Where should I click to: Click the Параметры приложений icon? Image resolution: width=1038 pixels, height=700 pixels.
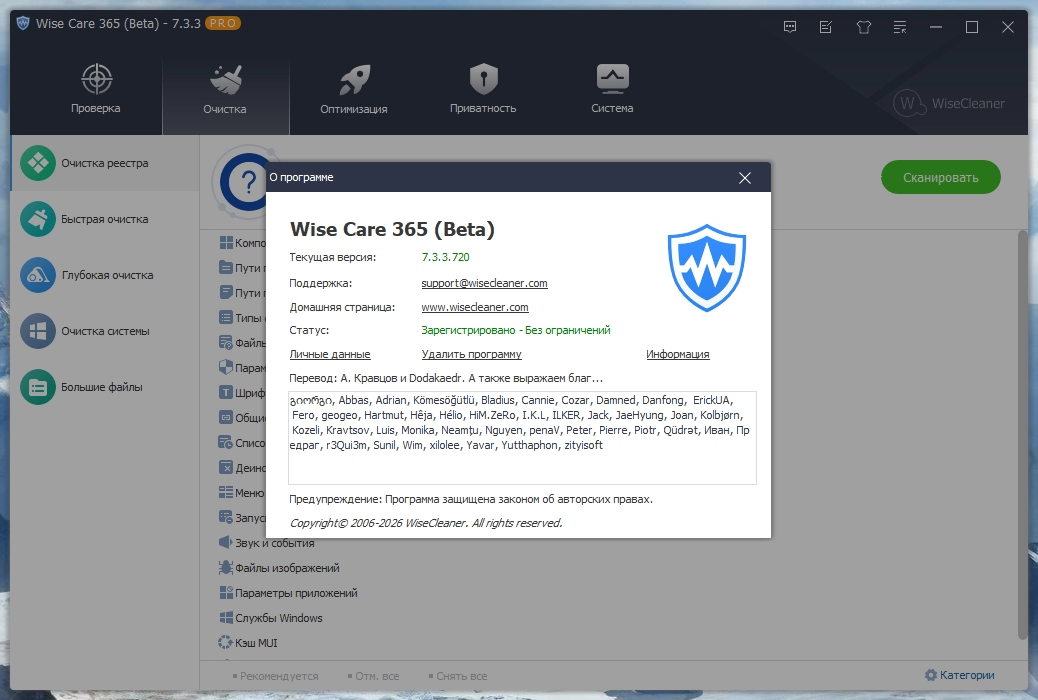[225, 593]
